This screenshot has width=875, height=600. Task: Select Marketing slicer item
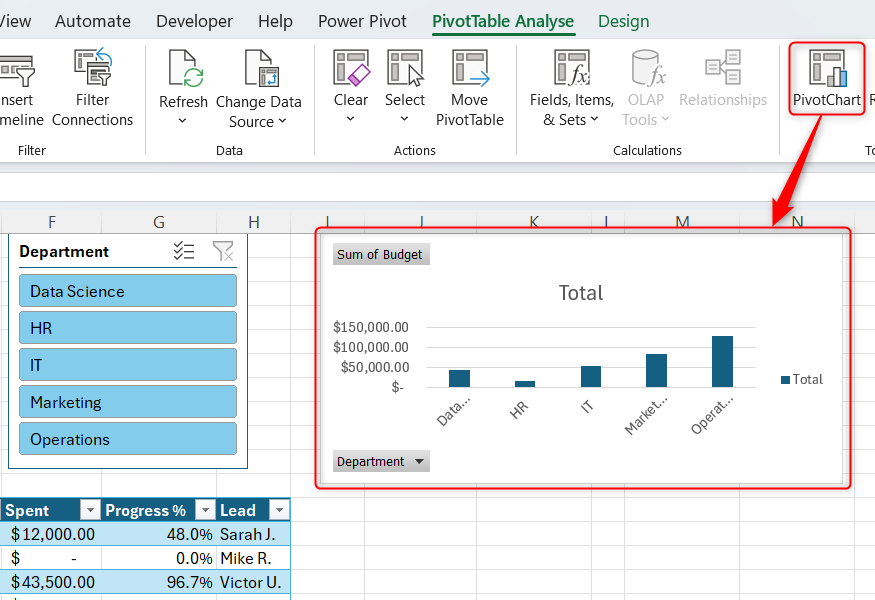[128, 402]
